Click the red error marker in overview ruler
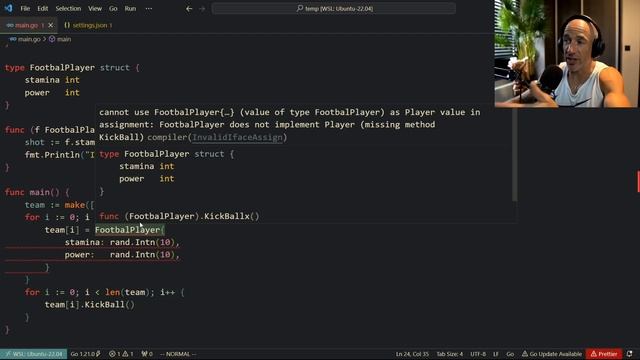This screenshot has height=360, width=640. coord(638,182)
